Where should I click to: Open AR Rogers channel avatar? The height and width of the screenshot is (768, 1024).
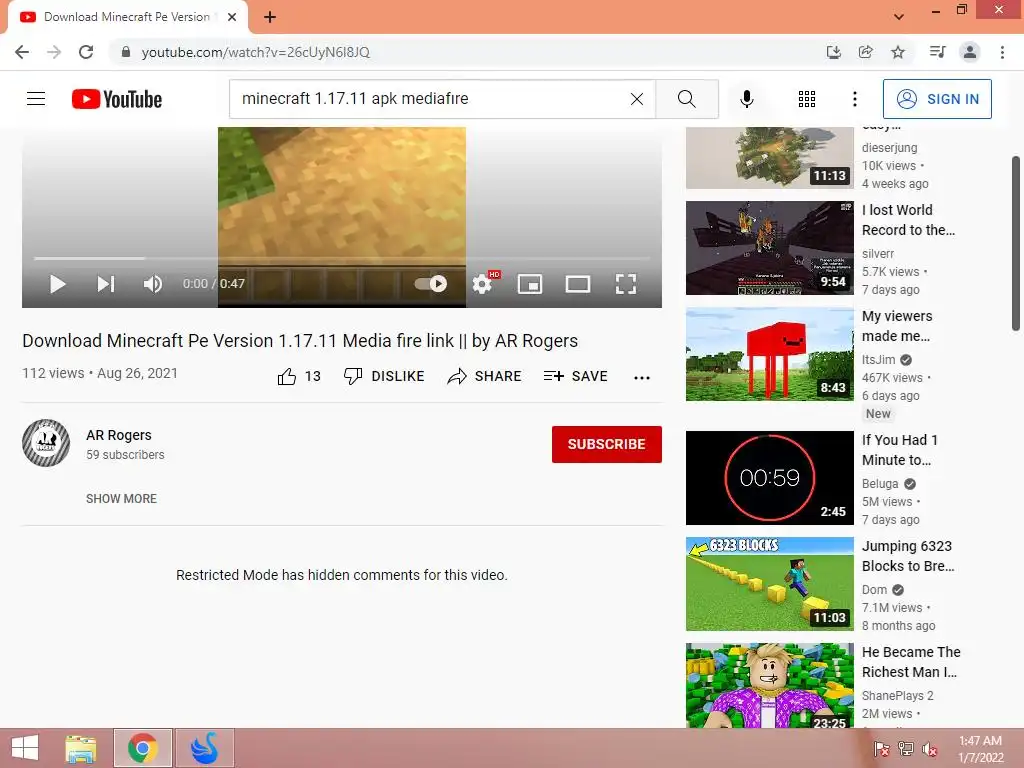(46, 443)
